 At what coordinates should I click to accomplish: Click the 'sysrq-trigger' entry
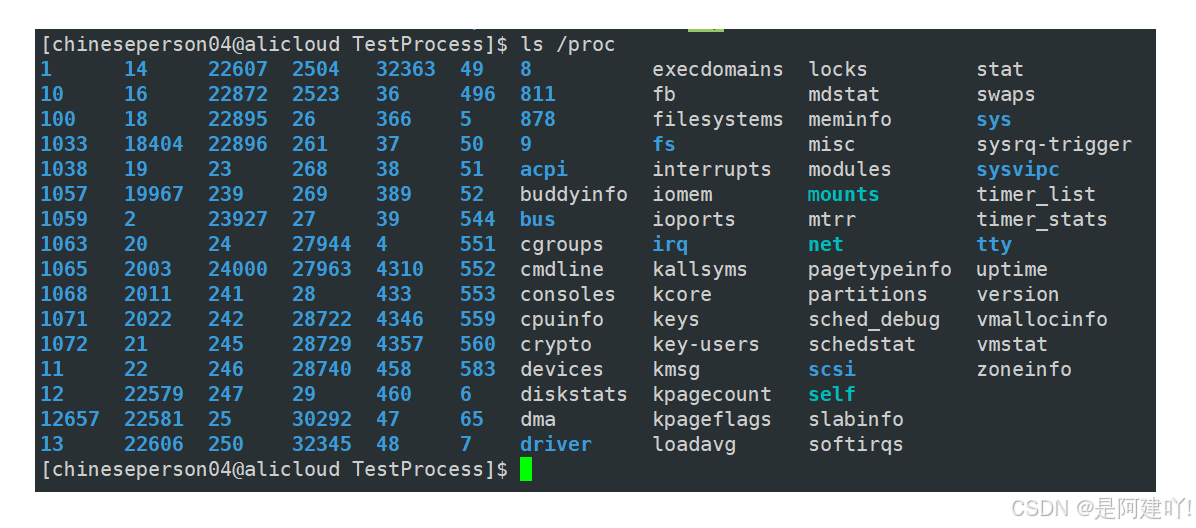[1053, 144]
